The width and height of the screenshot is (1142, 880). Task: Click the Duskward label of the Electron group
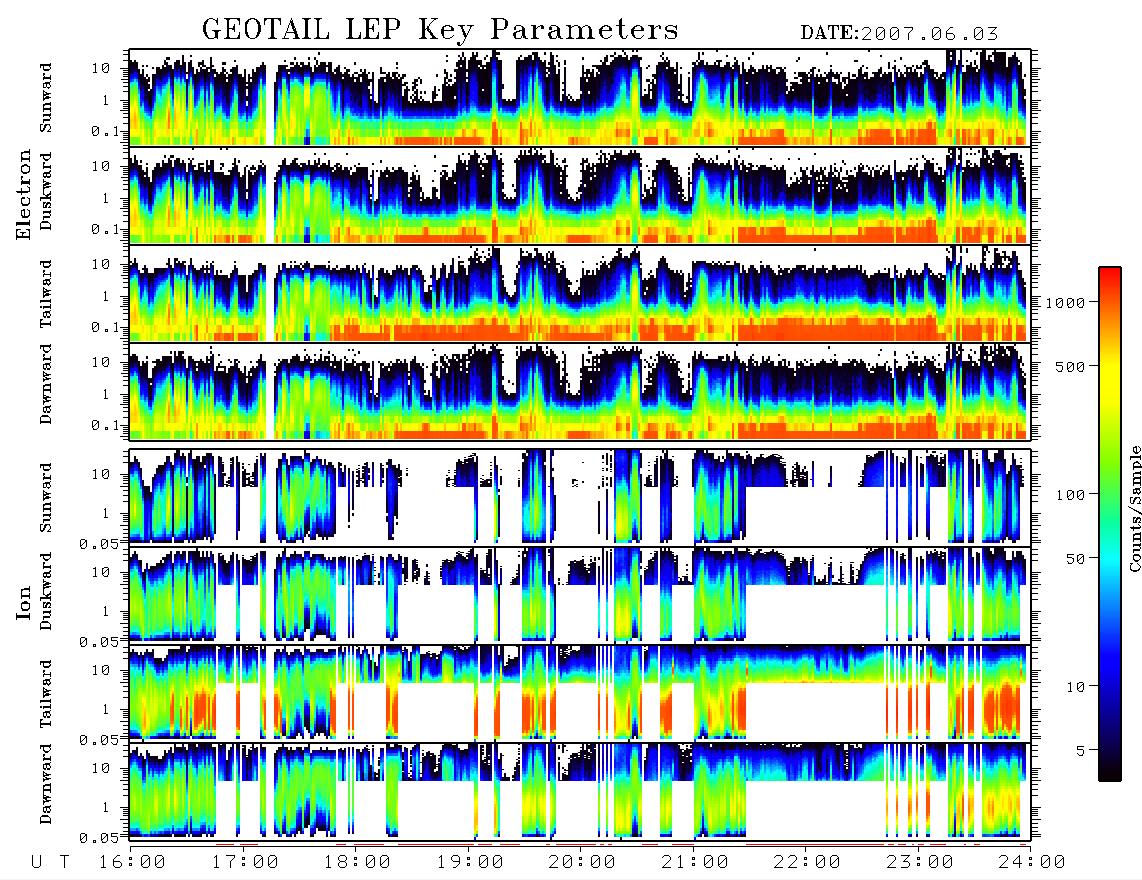(45, 192)
